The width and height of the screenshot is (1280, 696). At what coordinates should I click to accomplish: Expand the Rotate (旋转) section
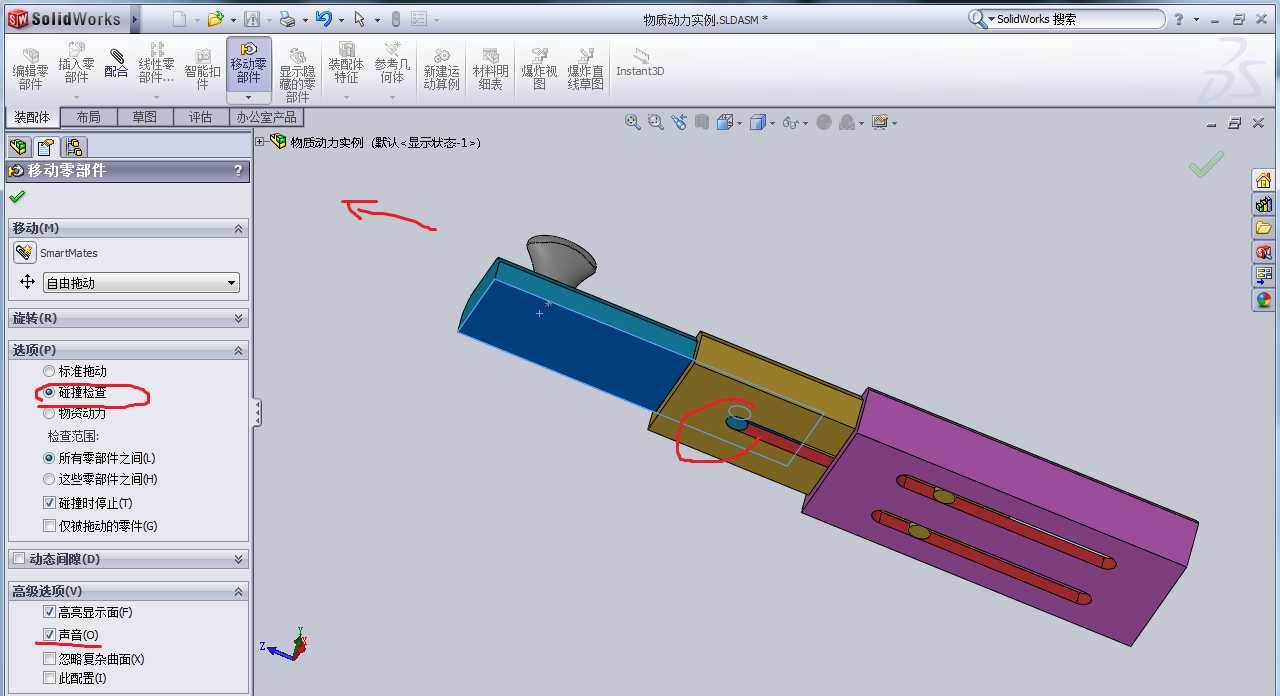[238, 318]
